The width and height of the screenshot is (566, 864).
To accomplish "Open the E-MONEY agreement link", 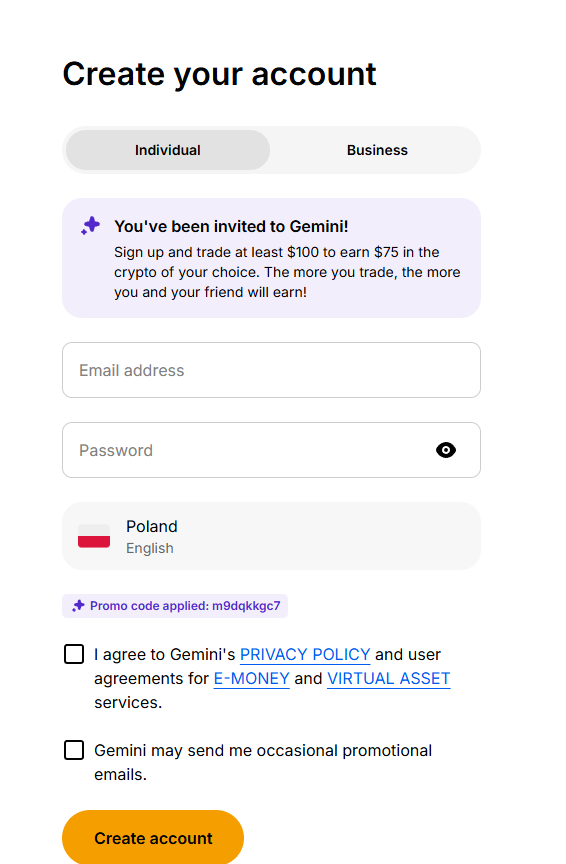I will pyautogui.click(x=251, y=678).
